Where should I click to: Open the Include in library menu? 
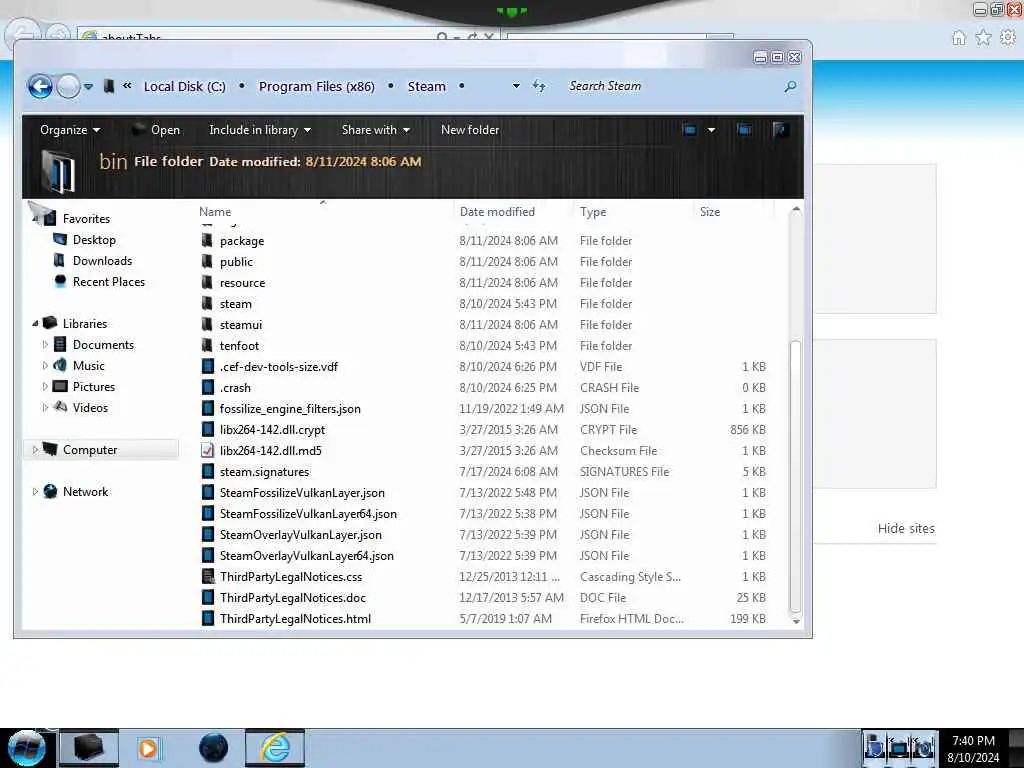(260, 130)
